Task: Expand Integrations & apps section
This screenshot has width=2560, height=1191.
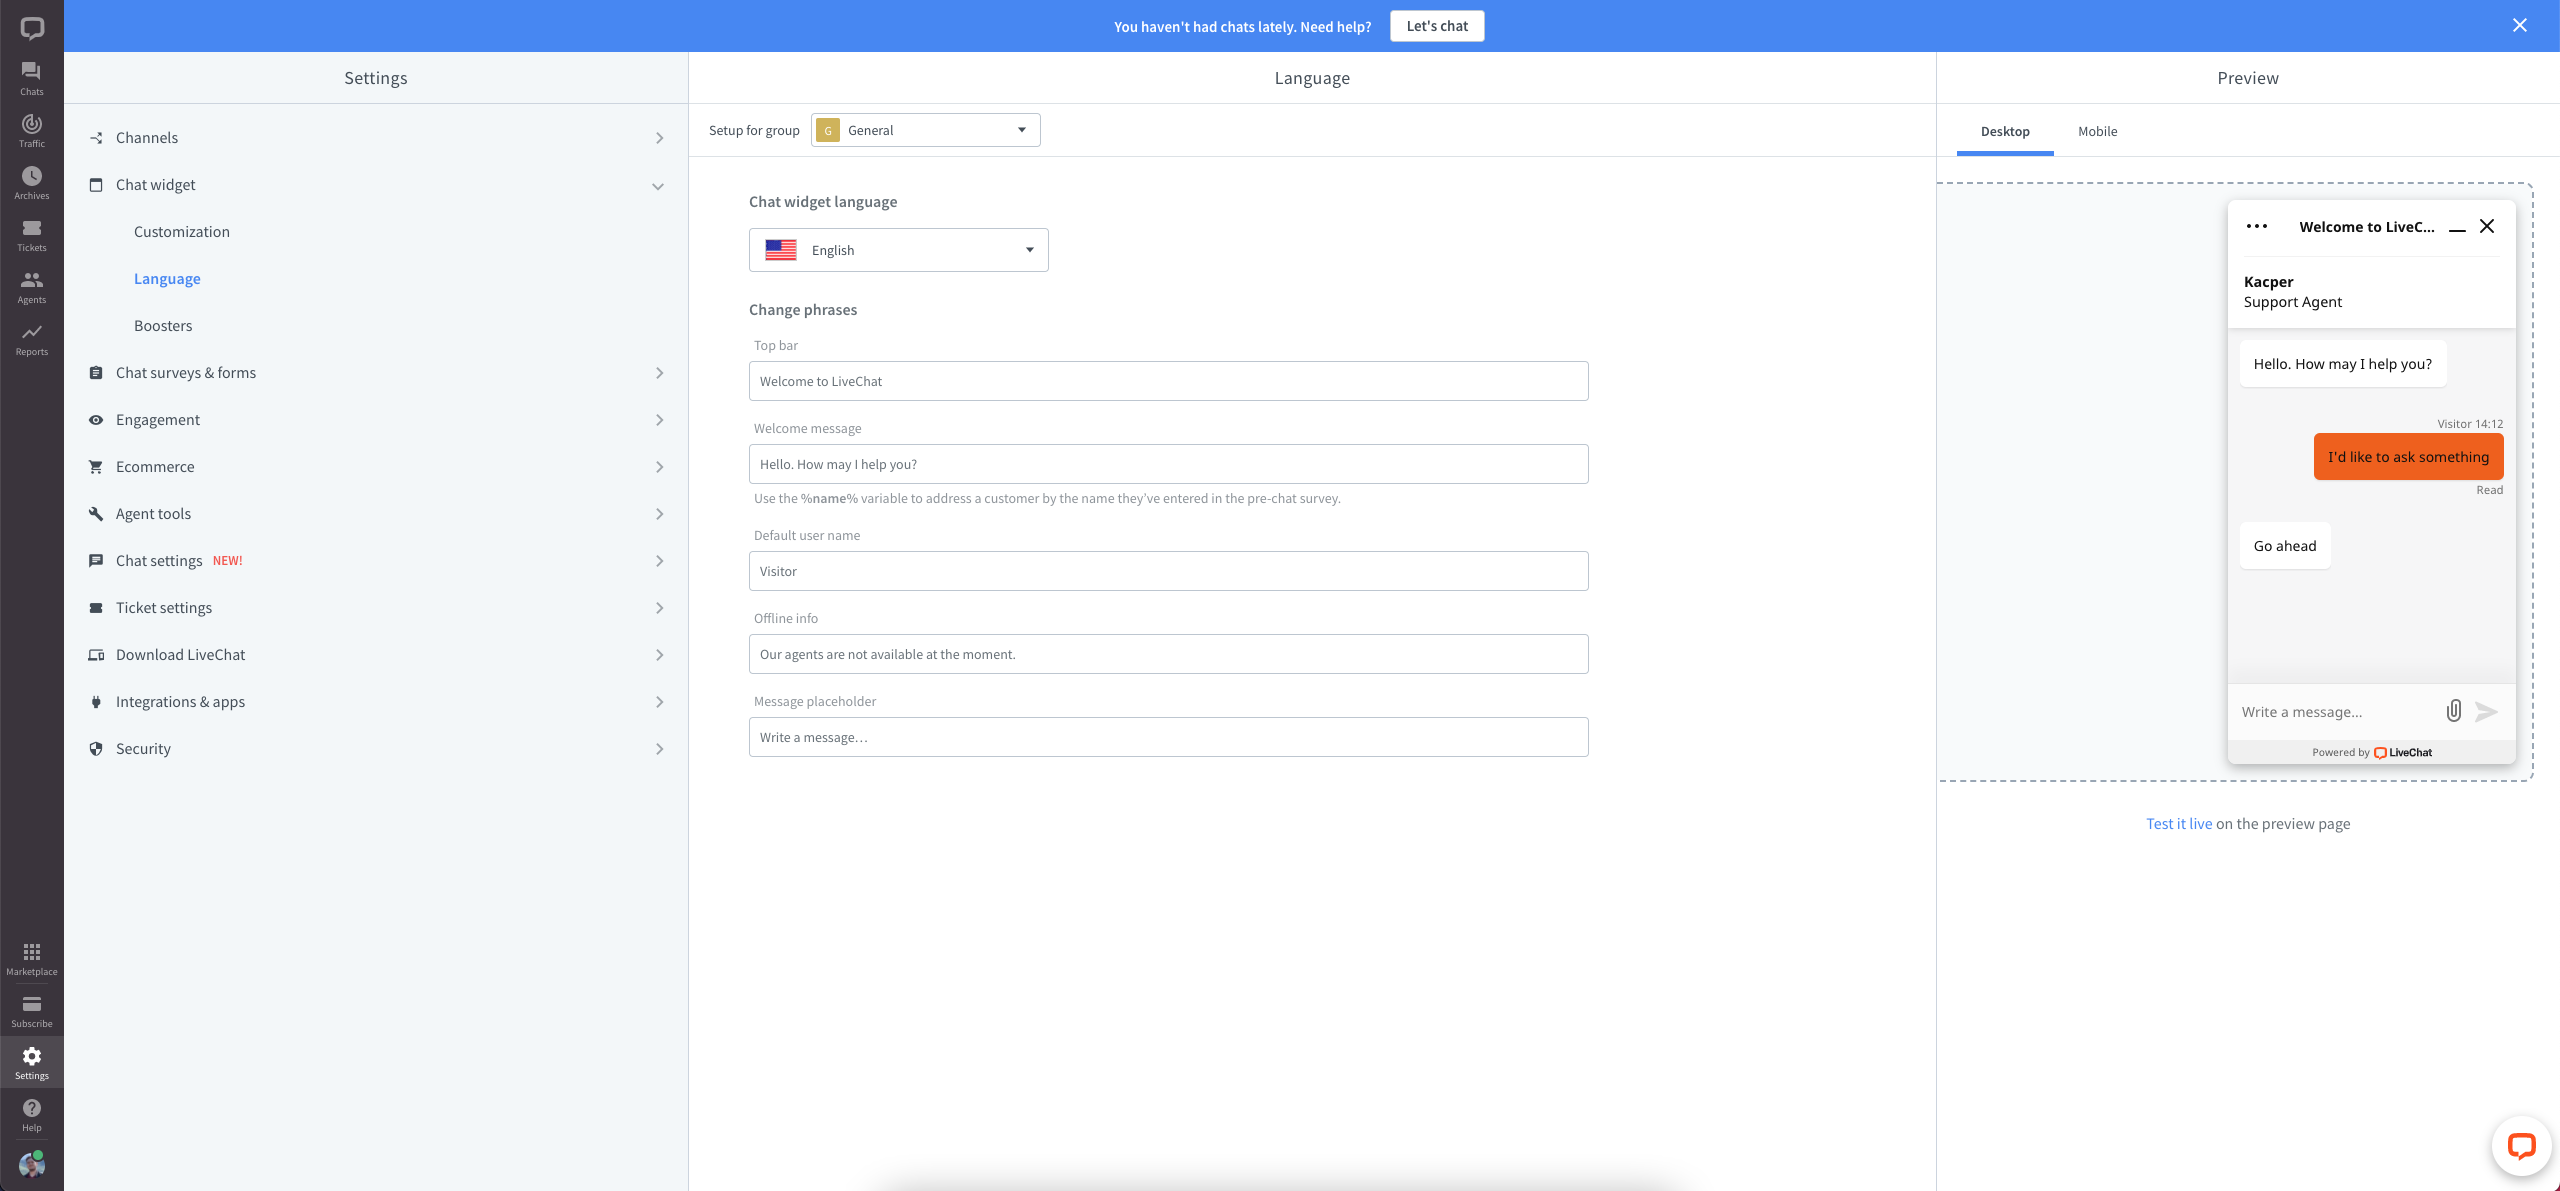Action: [376, 702]
